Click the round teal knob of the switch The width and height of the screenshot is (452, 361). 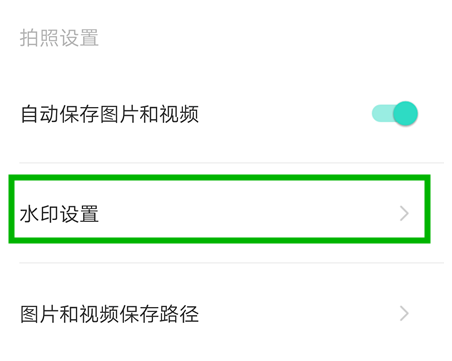(405, 114)
